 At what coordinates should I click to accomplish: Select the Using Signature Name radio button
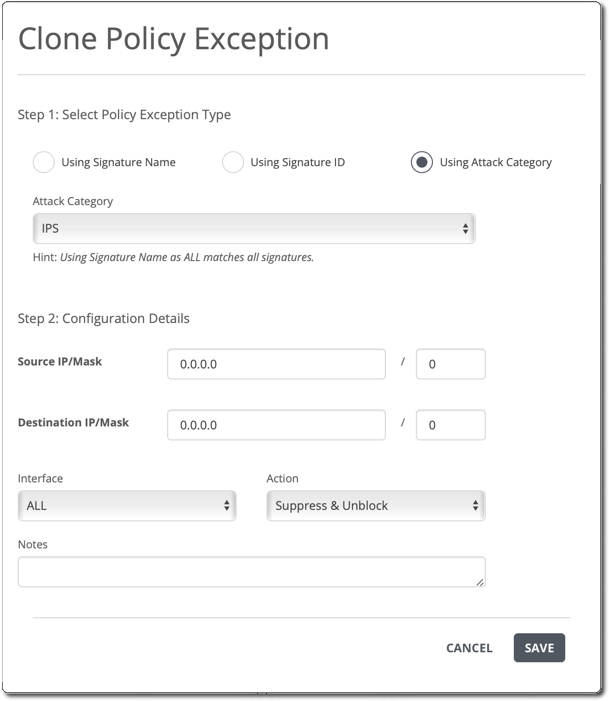click(x=44, y=162)
